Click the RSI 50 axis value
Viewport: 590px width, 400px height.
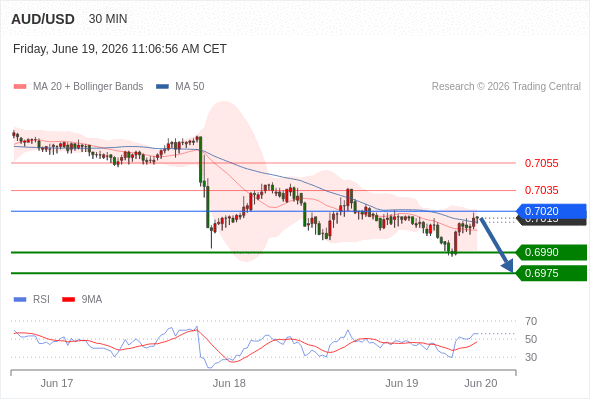click(531, 339)
